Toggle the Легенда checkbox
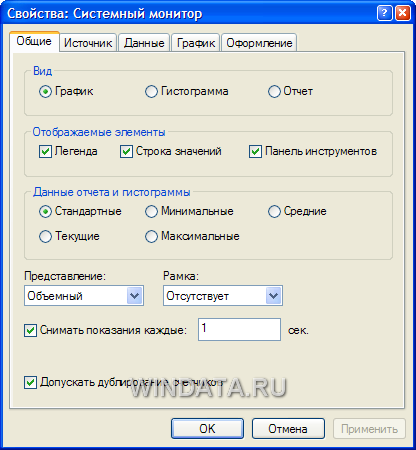 click(45, 151)
